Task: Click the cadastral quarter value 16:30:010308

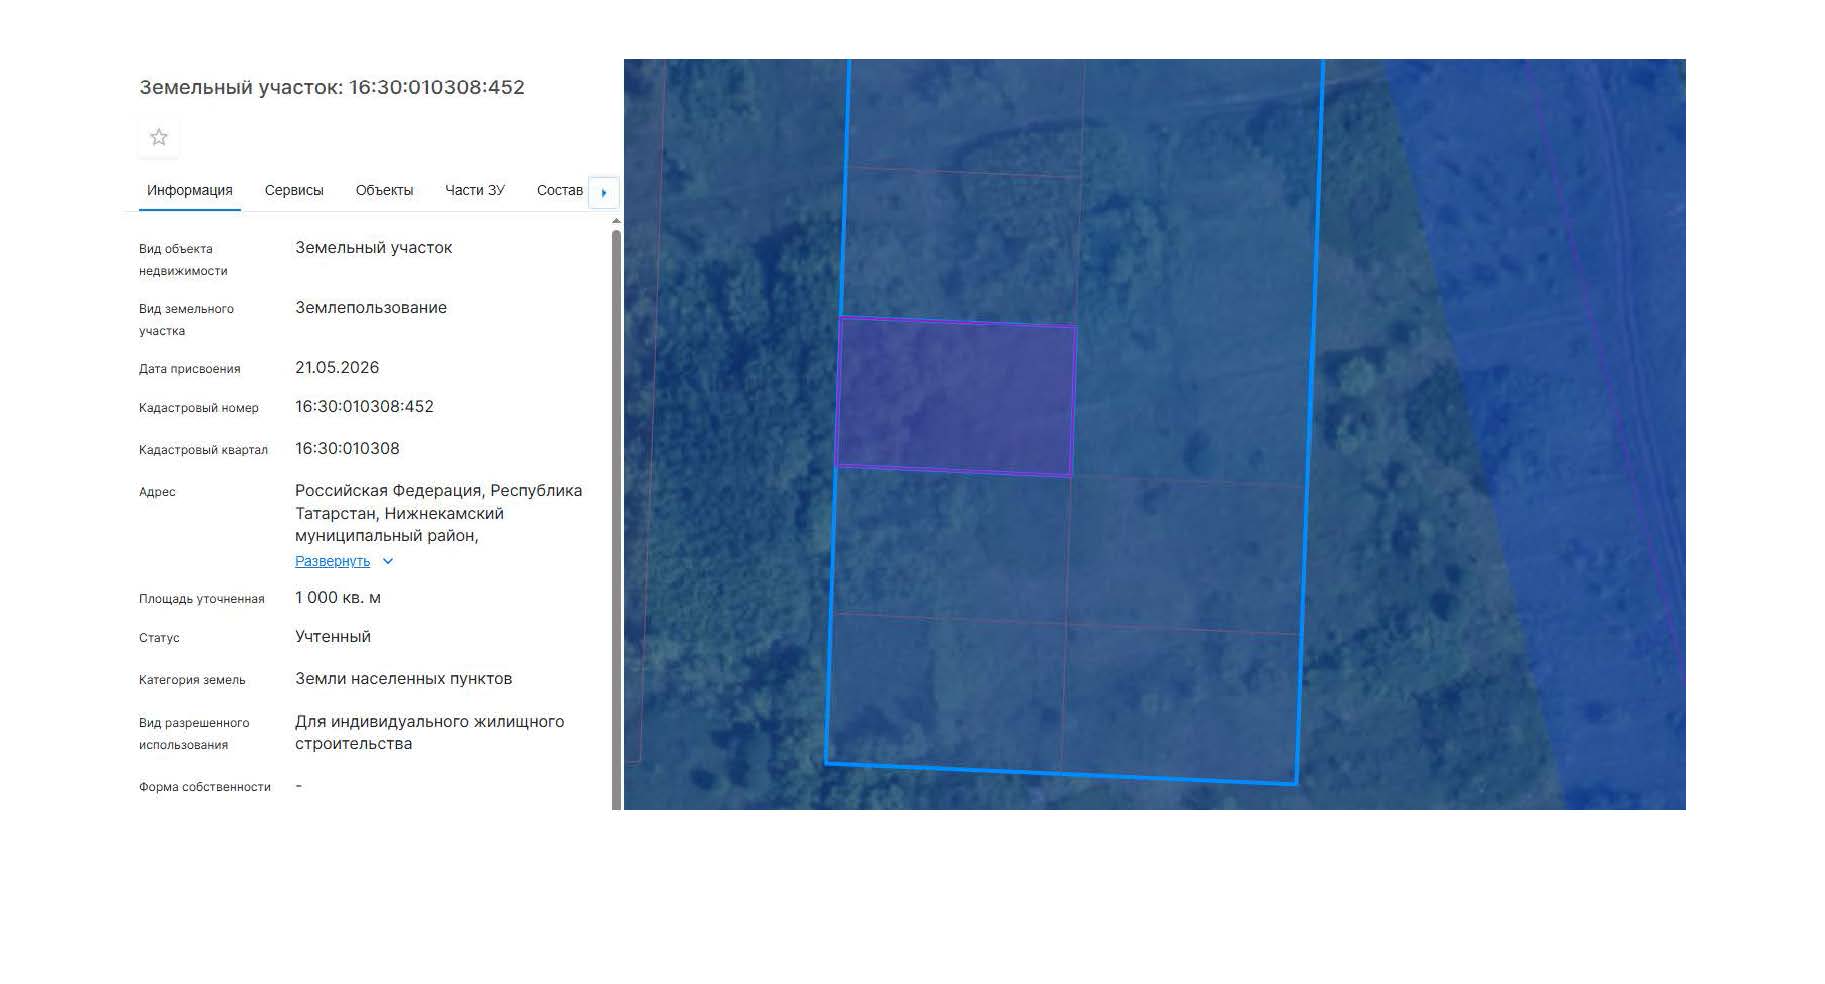Action: coord(347,449)
